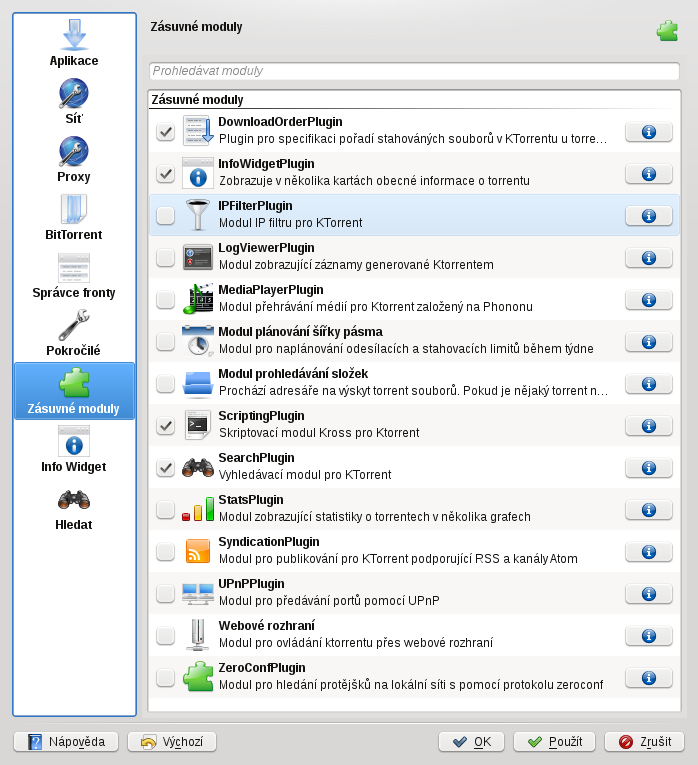This screenshot has width=698, height=765.
Task: Open the Info Widget settings page
Action: [74, 449]
